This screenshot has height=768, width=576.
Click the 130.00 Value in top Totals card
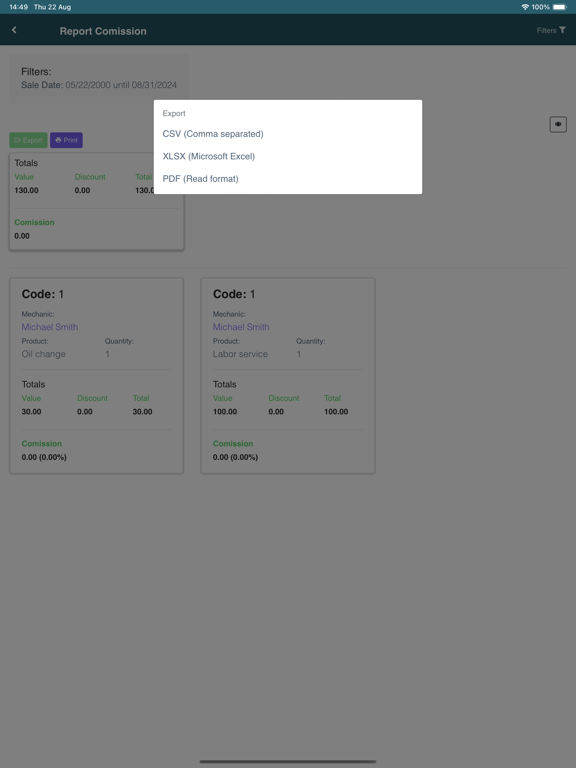tap(26, 190)
